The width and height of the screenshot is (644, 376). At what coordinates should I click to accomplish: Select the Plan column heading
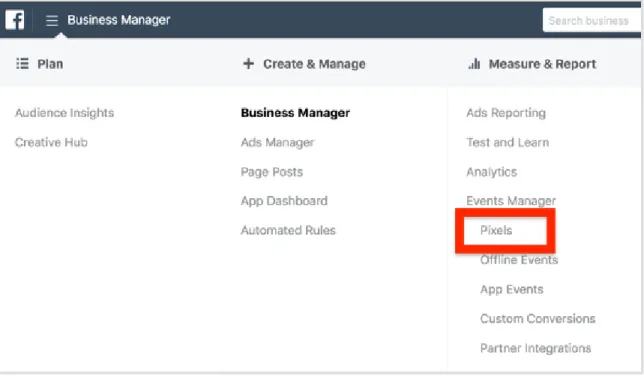[x=50, y=64]
